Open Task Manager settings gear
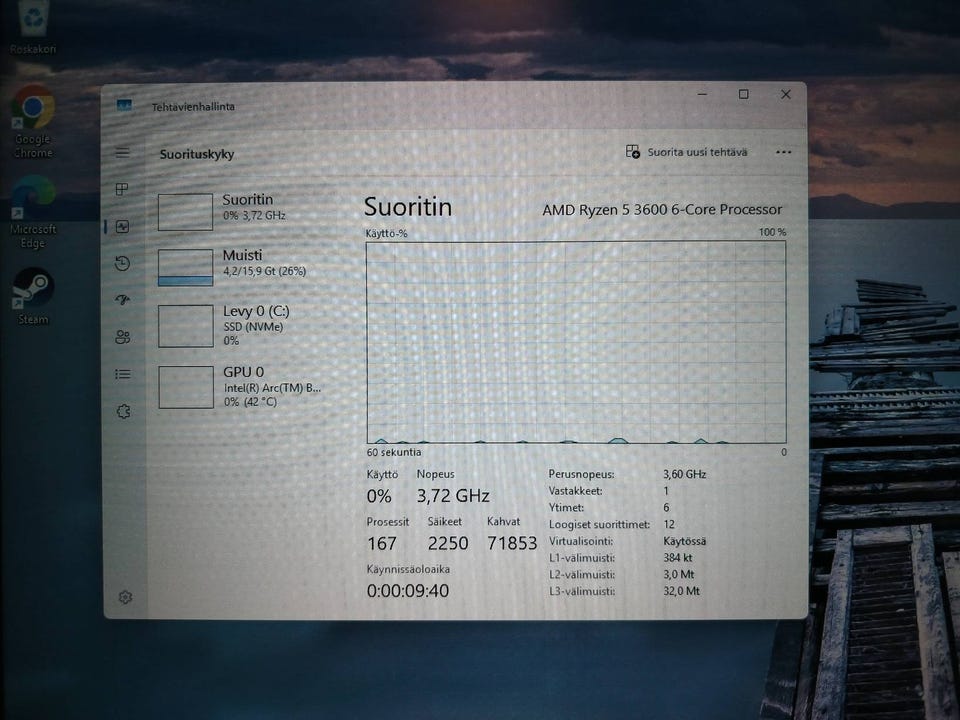The height and width of the screenshot is (720, 960). [x=126, y=597]
